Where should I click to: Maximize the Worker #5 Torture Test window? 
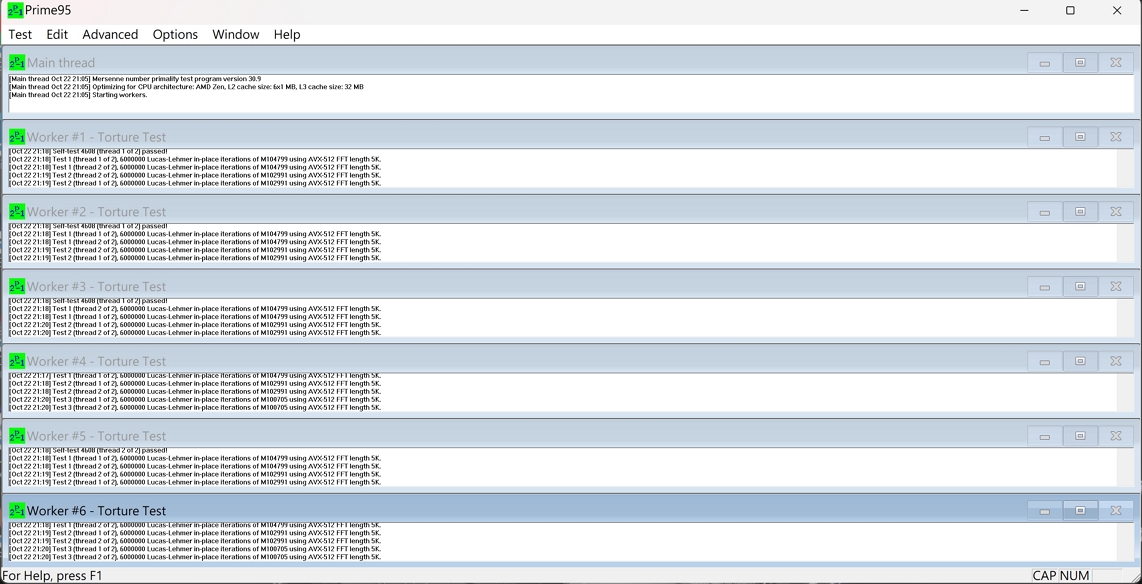point(1080,436)
